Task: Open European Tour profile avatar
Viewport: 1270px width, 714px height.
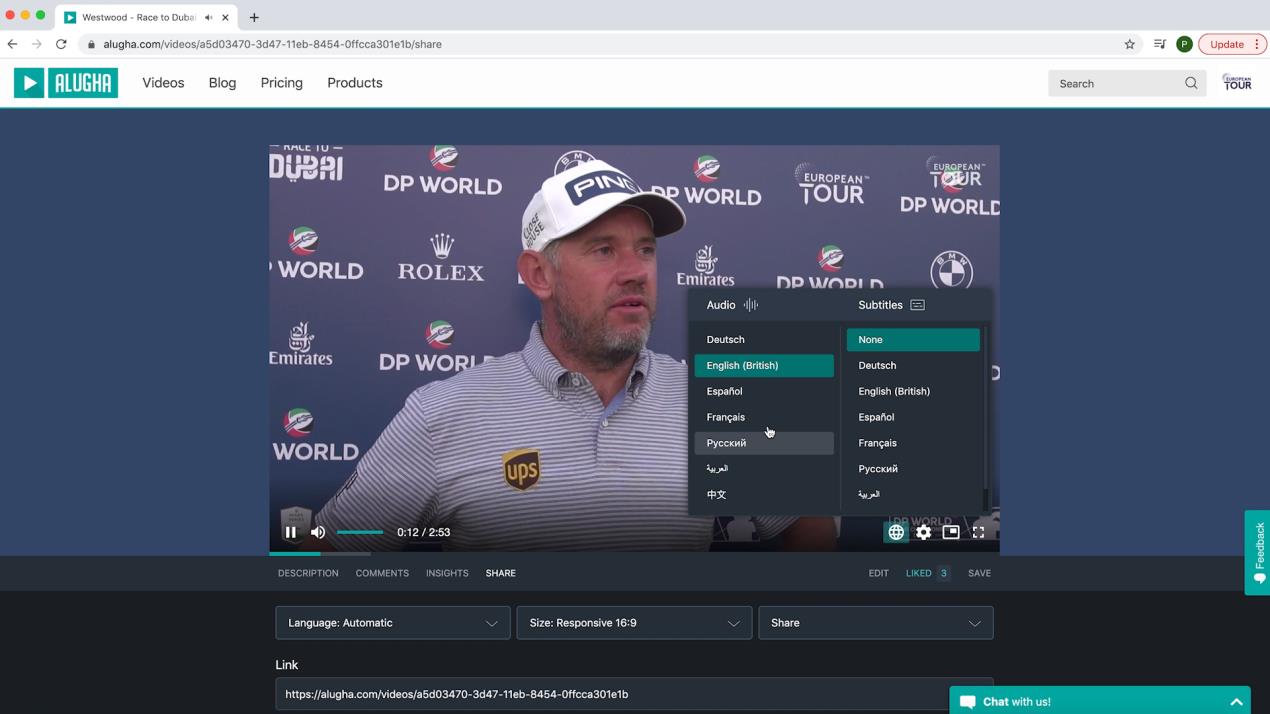Action: [x=1237, y=83]
